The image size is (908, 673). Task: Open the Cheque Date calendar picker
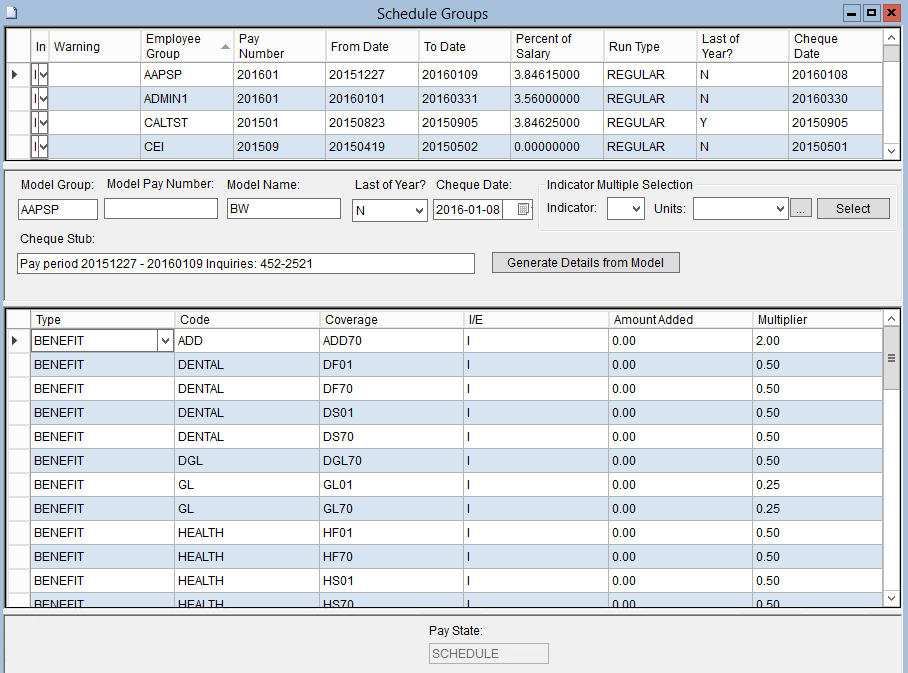pyautogui.click(x=524, y=209)
